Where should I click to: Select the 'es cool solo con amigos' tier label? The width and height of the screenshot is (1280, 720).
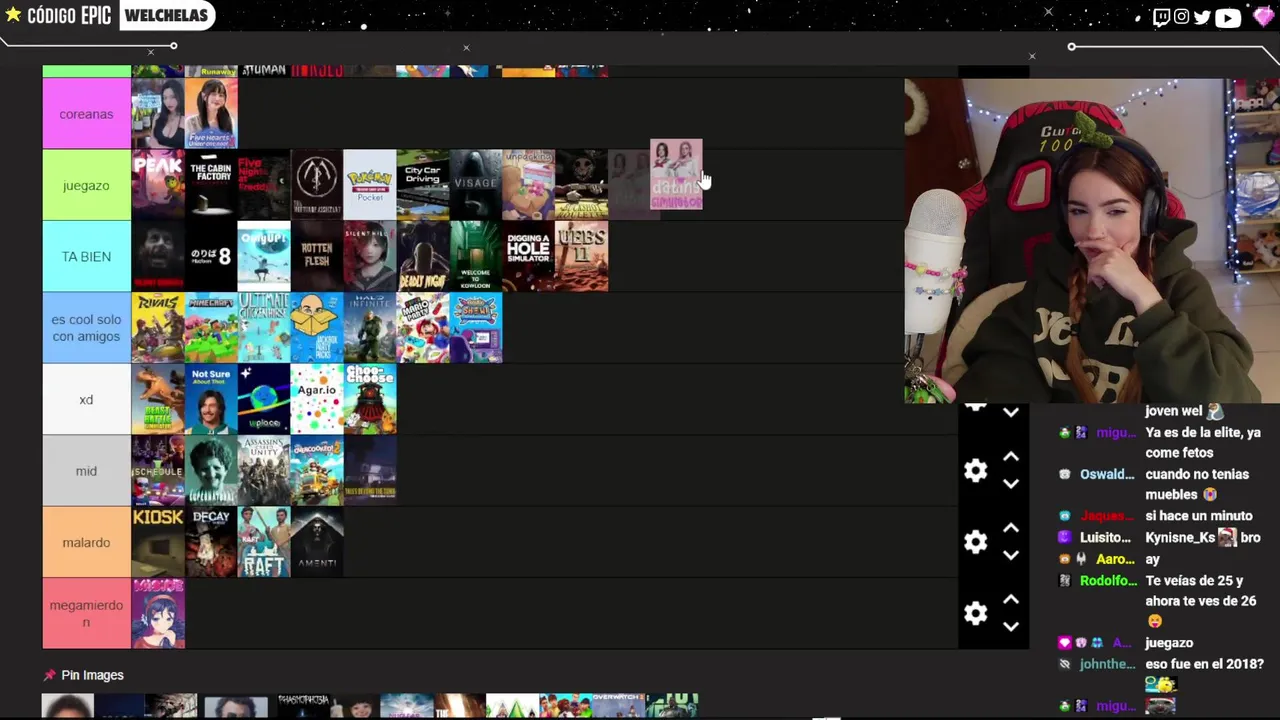(x=86, y=328)
